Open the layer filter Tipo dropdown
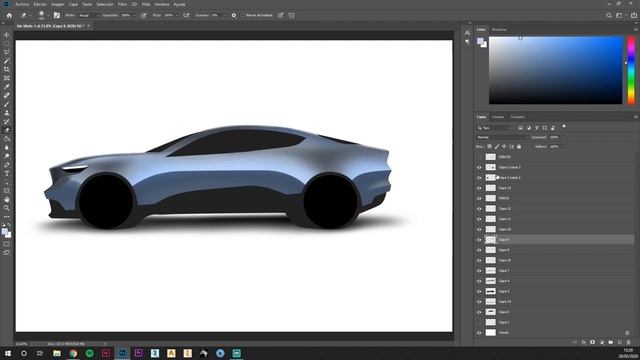Screen dimensions: 640x360 click(493, 128)
